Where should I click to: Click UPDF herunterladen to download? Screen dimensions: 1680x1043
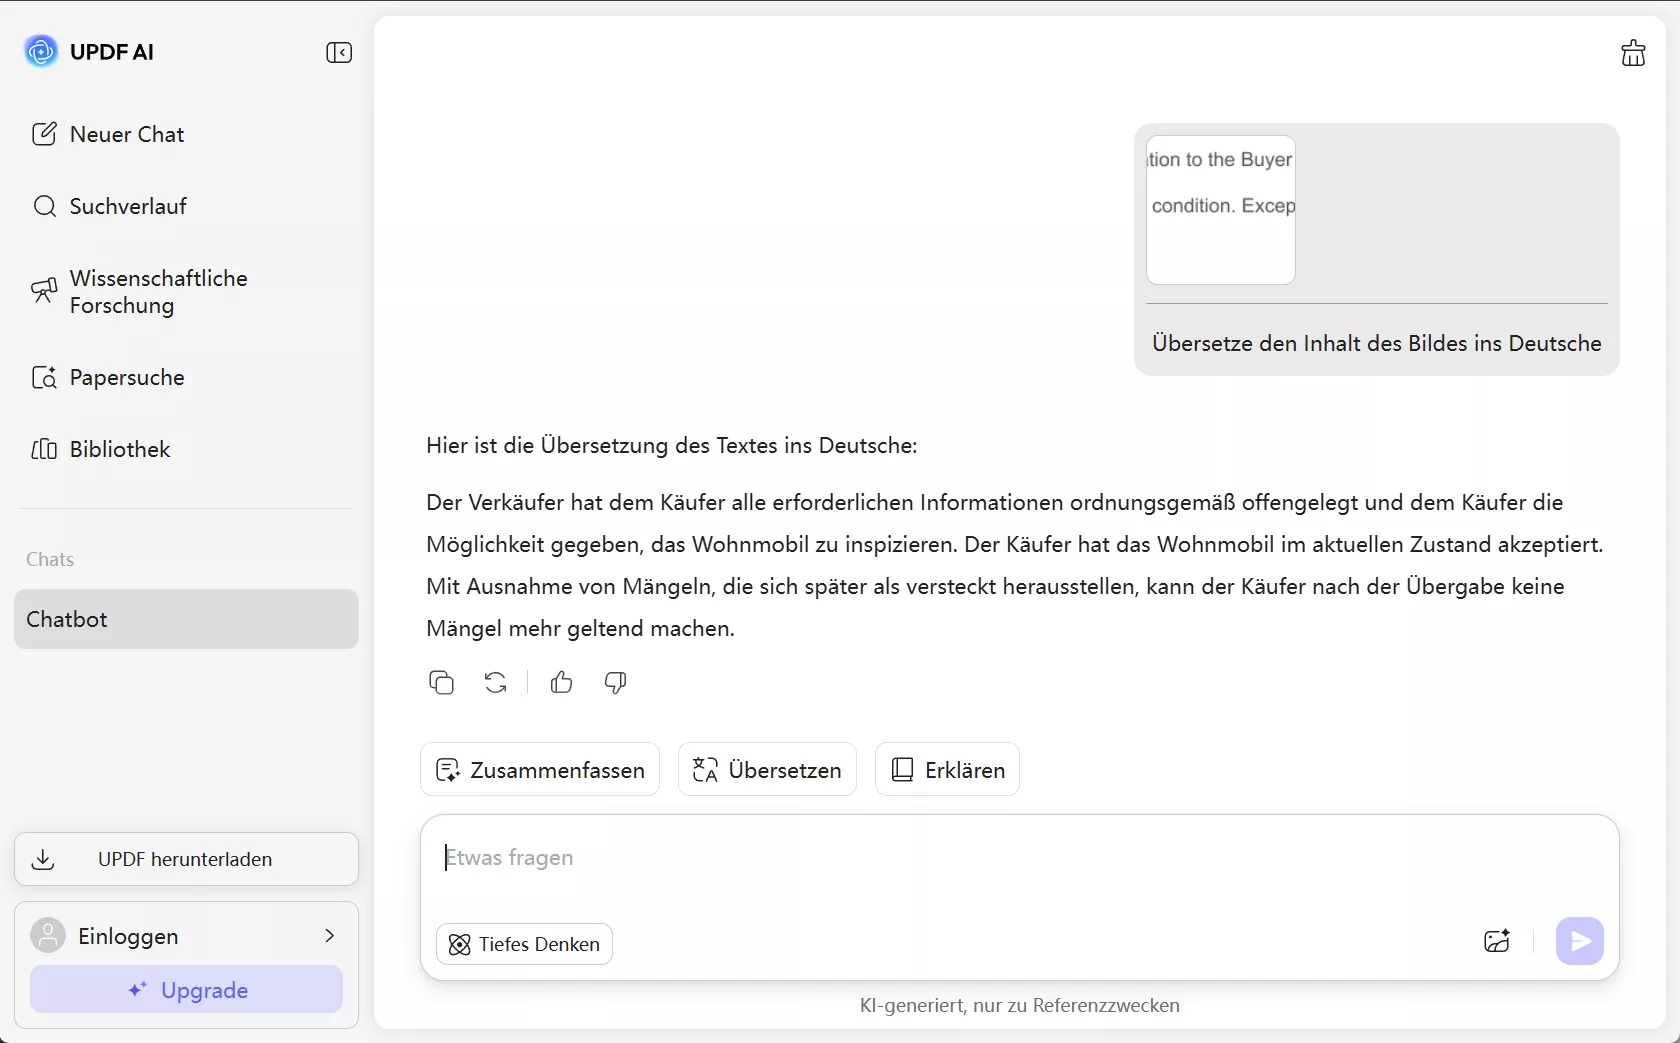coord(186,859)
